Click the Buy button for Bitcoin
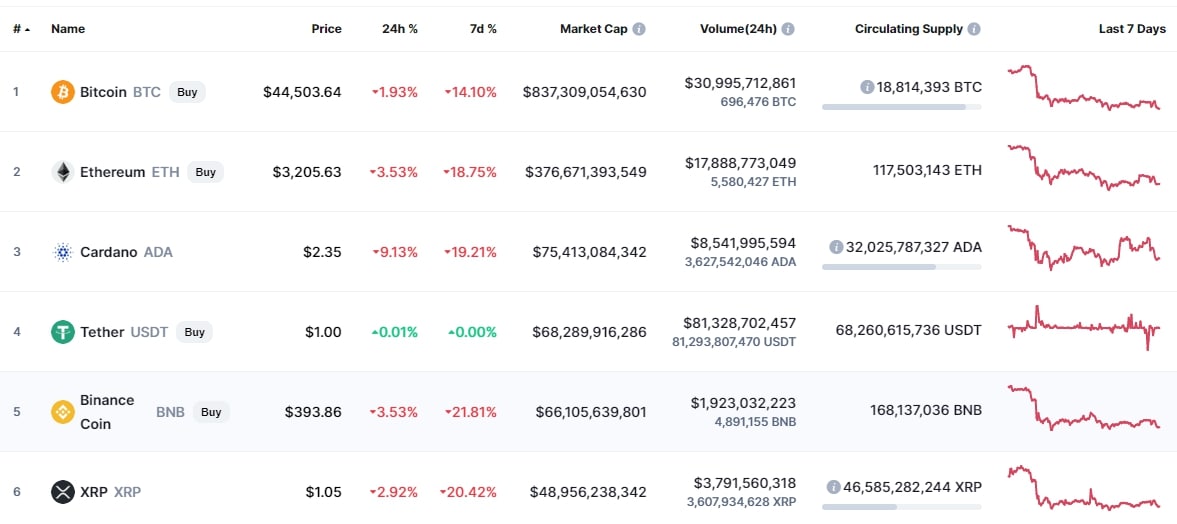 pyautogui.click(x=187, y=92)
